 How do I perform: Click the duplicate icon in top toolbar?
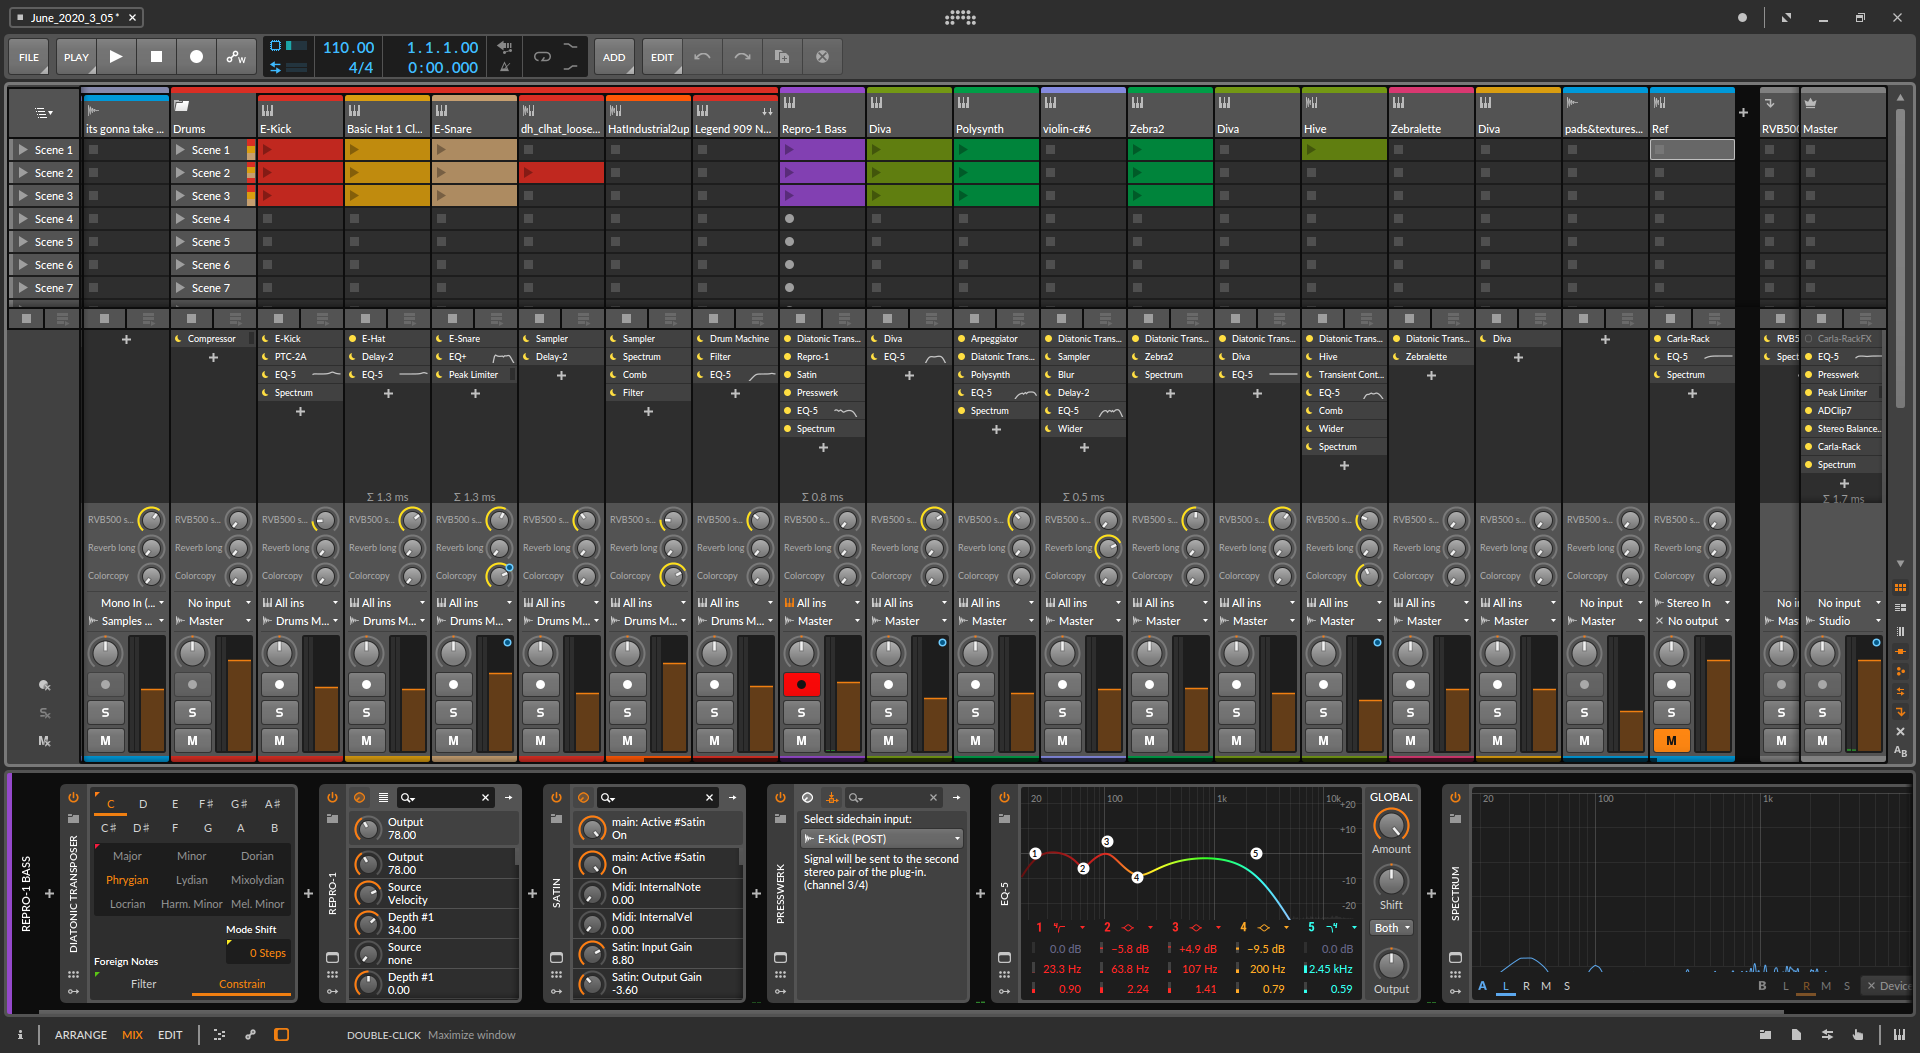(782, 57)
